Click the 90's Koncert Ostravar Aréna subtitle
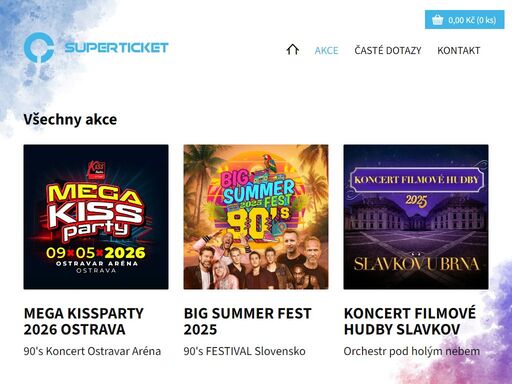This screenshot has height=384, width=512. click(x=92, y=351)
